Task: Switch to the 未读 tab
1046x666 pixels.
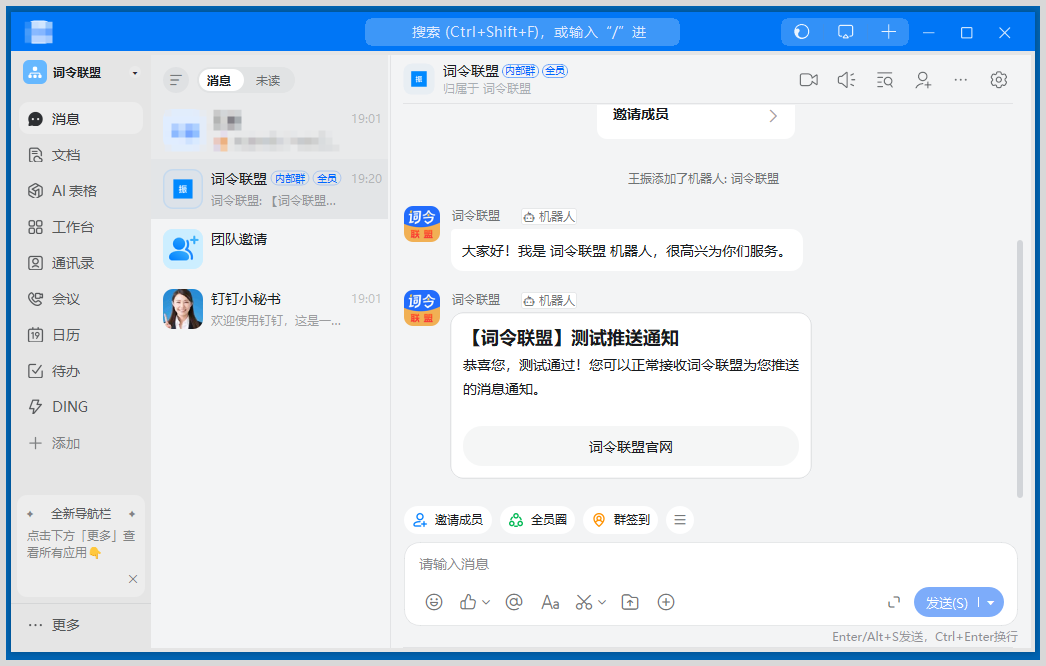Action: coord(268,80)
